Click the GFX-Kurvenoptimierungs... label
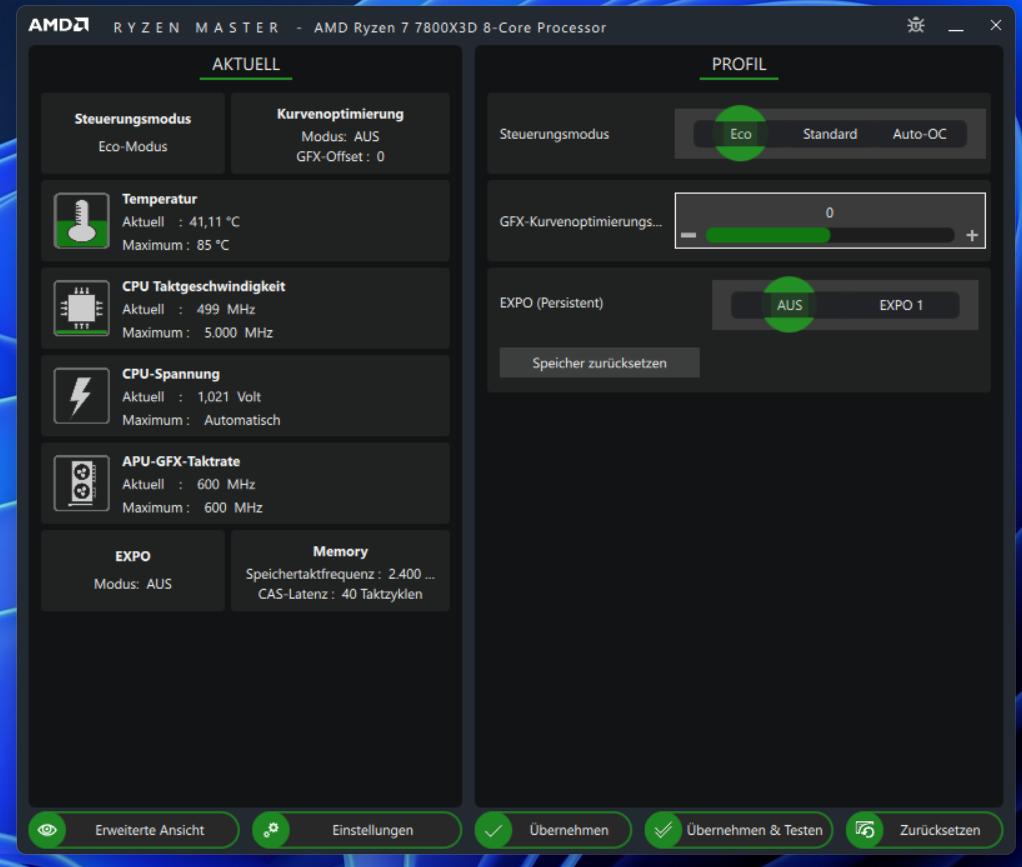The width and height of the screenshot is (1022, 867). click(x=580, y=222)
